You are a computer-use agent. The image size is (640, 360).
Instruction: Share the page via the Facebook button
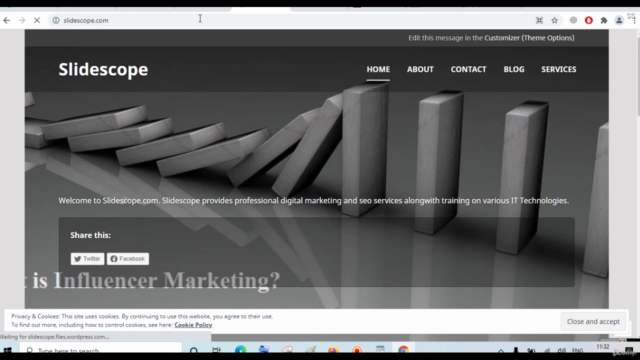pyautogui.click(x=128, y=259)
